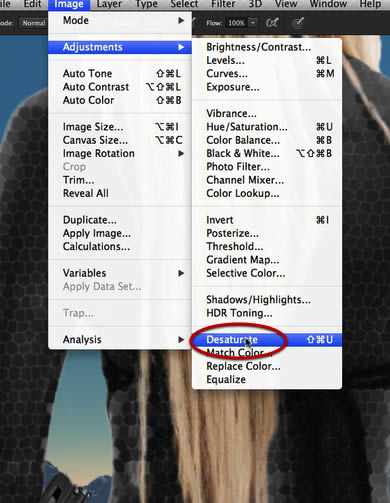This screenshot has width=390, height=503.
Task: Choose Reveal All
Action: 120,193
